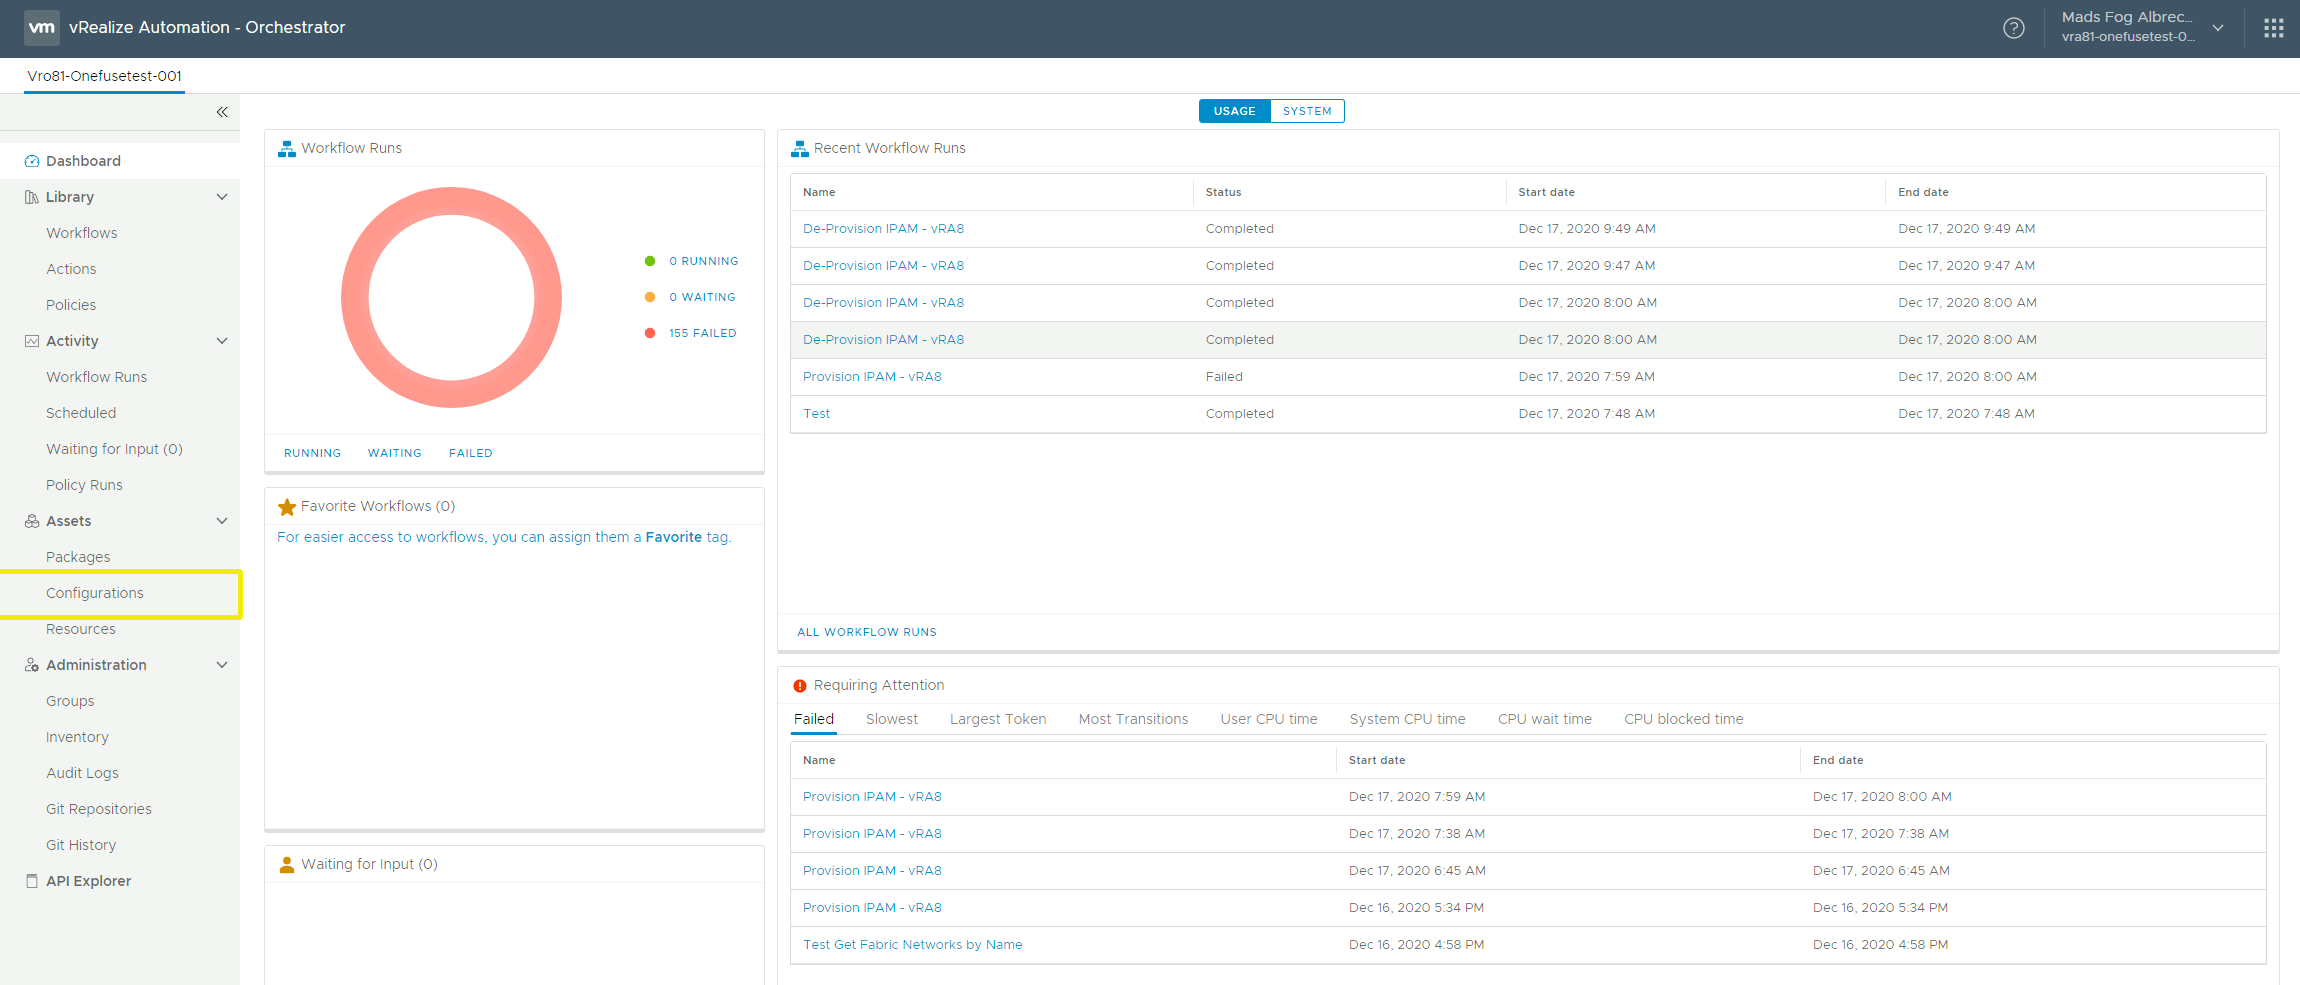This screenshot has height=985, width=2300.
Task: Switch to the Slowest tab
Action: coord(892,719)
